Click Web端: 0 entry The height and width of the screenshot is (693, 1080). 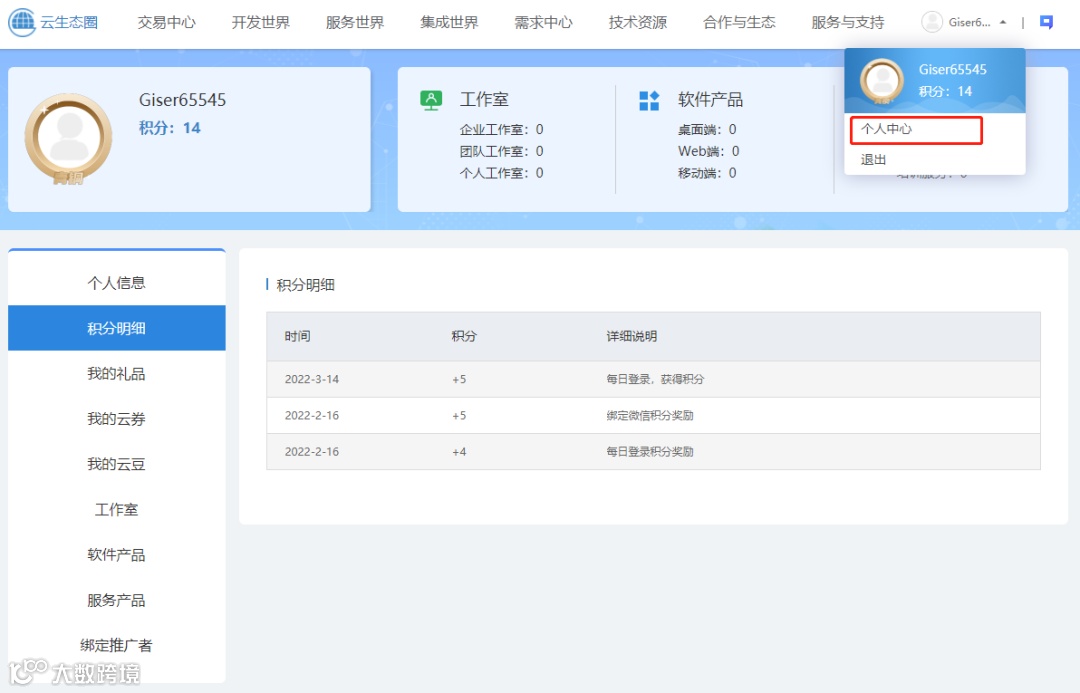coord(709,151)
